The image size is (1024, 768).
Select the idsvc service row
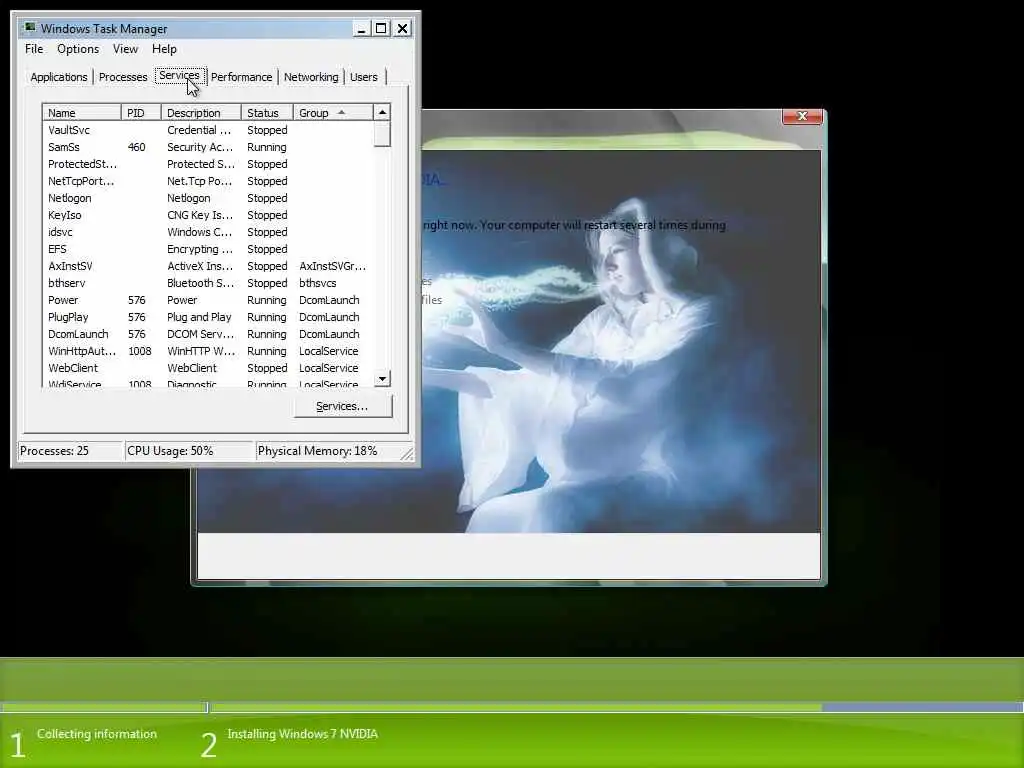pyautogui.click(x=208, y=232)
